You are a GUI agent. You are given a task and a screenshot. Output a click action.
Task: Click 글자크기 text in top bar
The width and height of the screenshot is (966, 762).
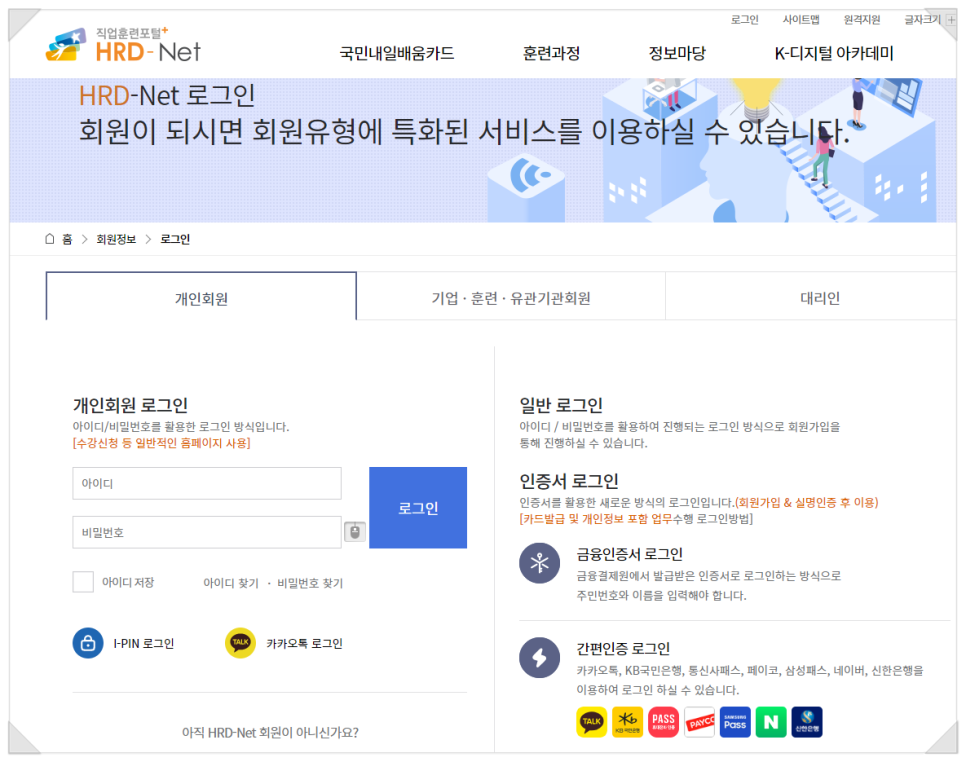pos(922,20)
